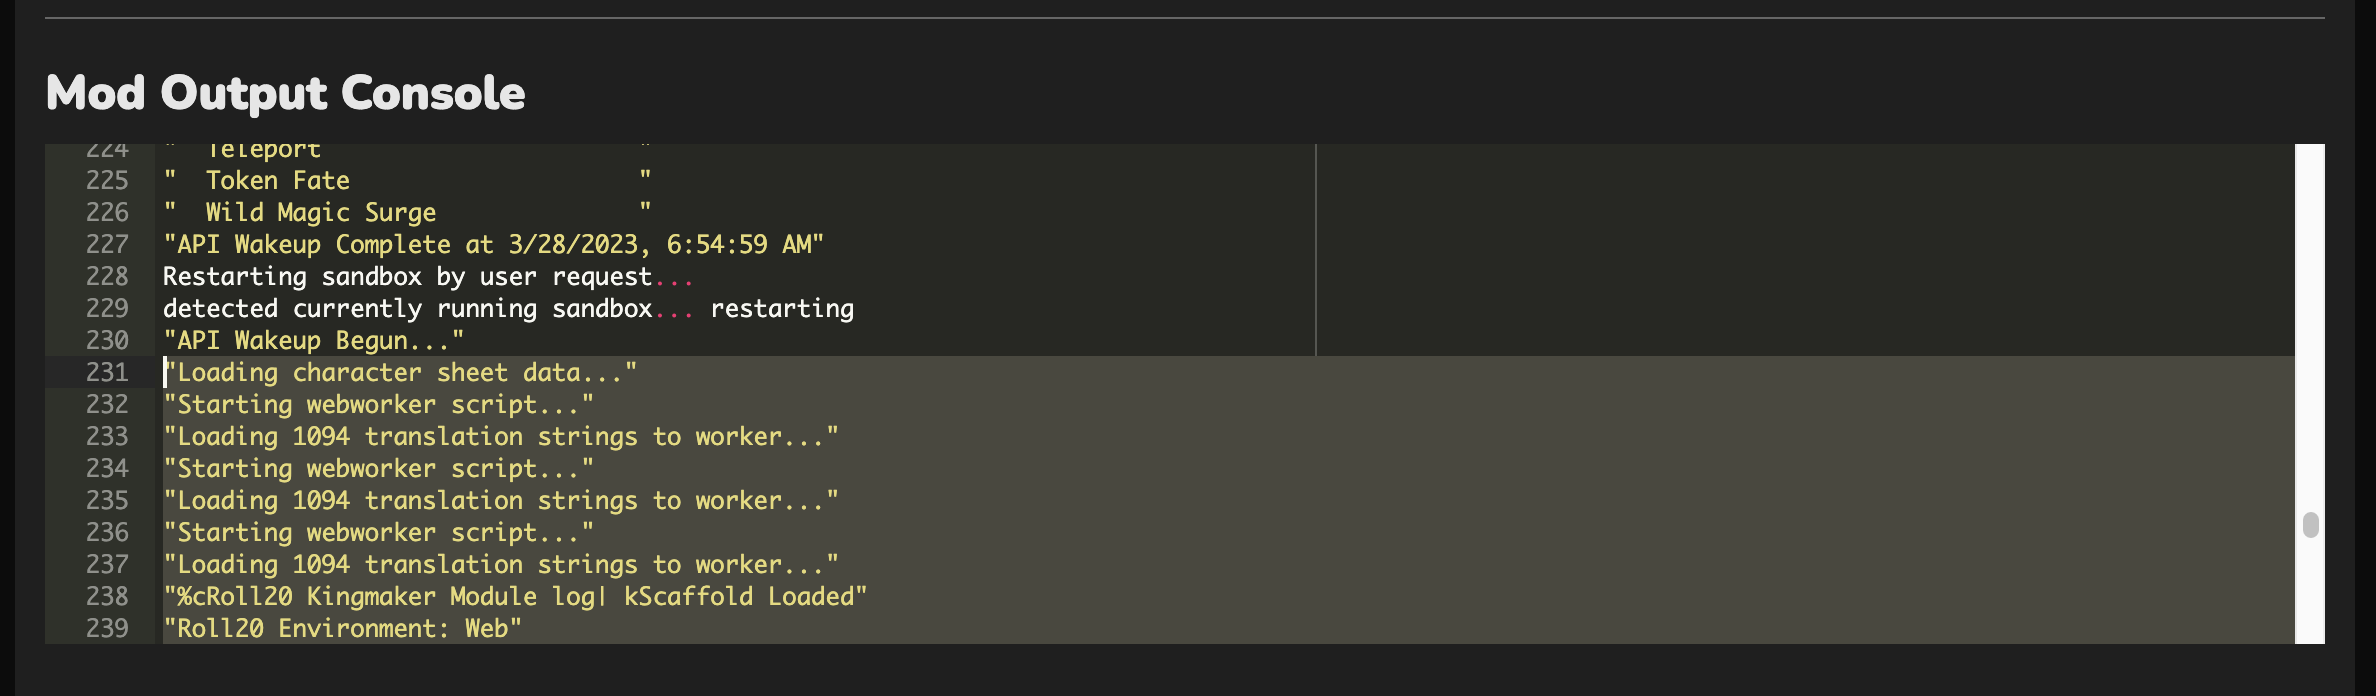Click gutter line number 229
The height and width of the screenshot is (696, 2376).
click(107, 308)
